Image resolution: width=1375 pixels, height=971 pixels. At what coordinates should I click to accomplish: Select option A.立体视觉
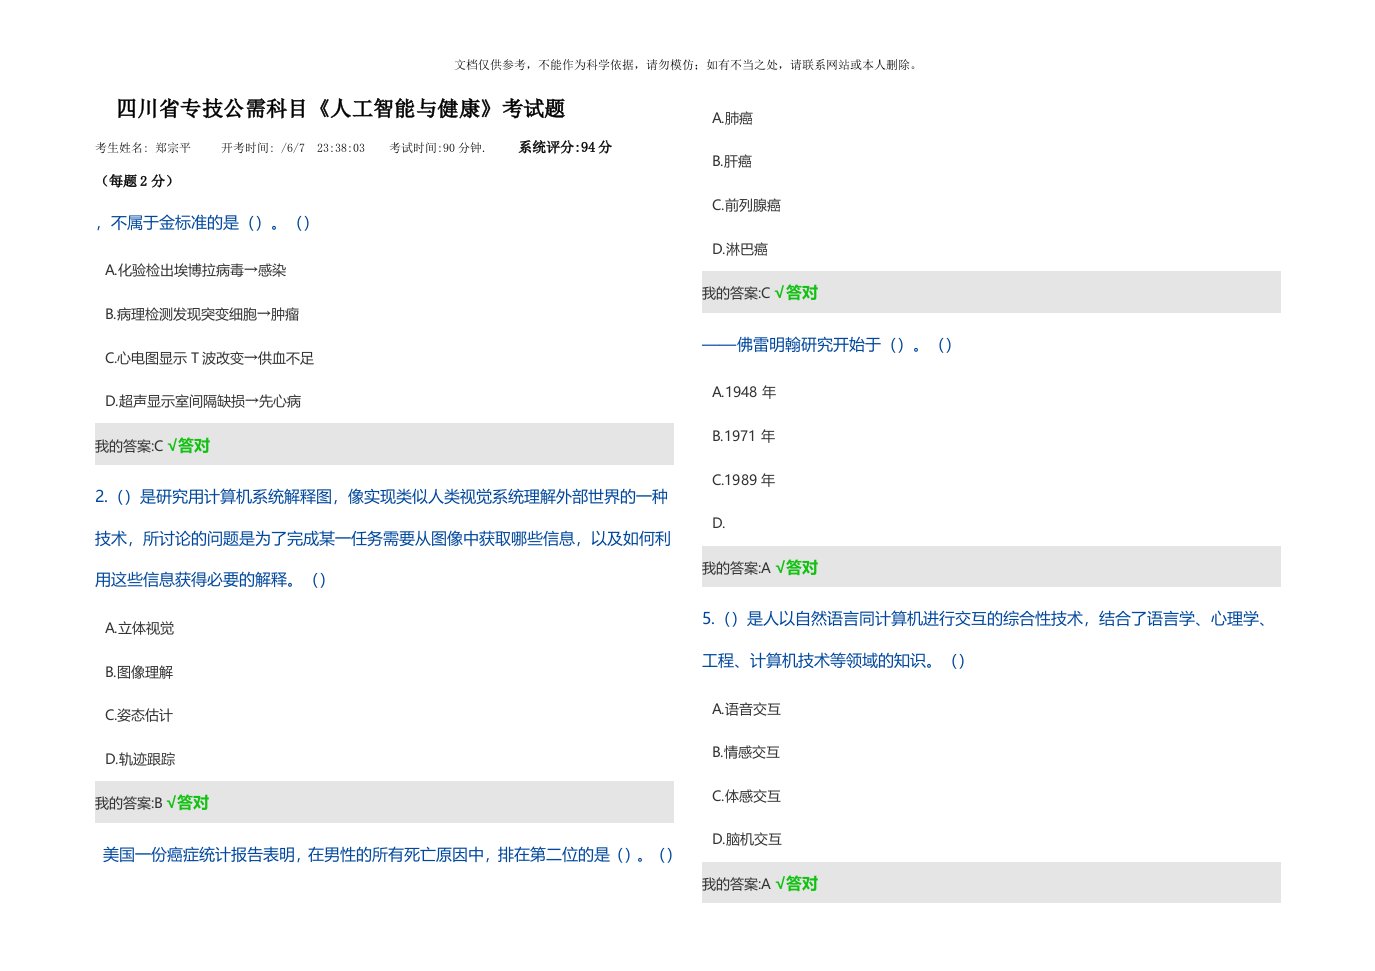point(140,628)
